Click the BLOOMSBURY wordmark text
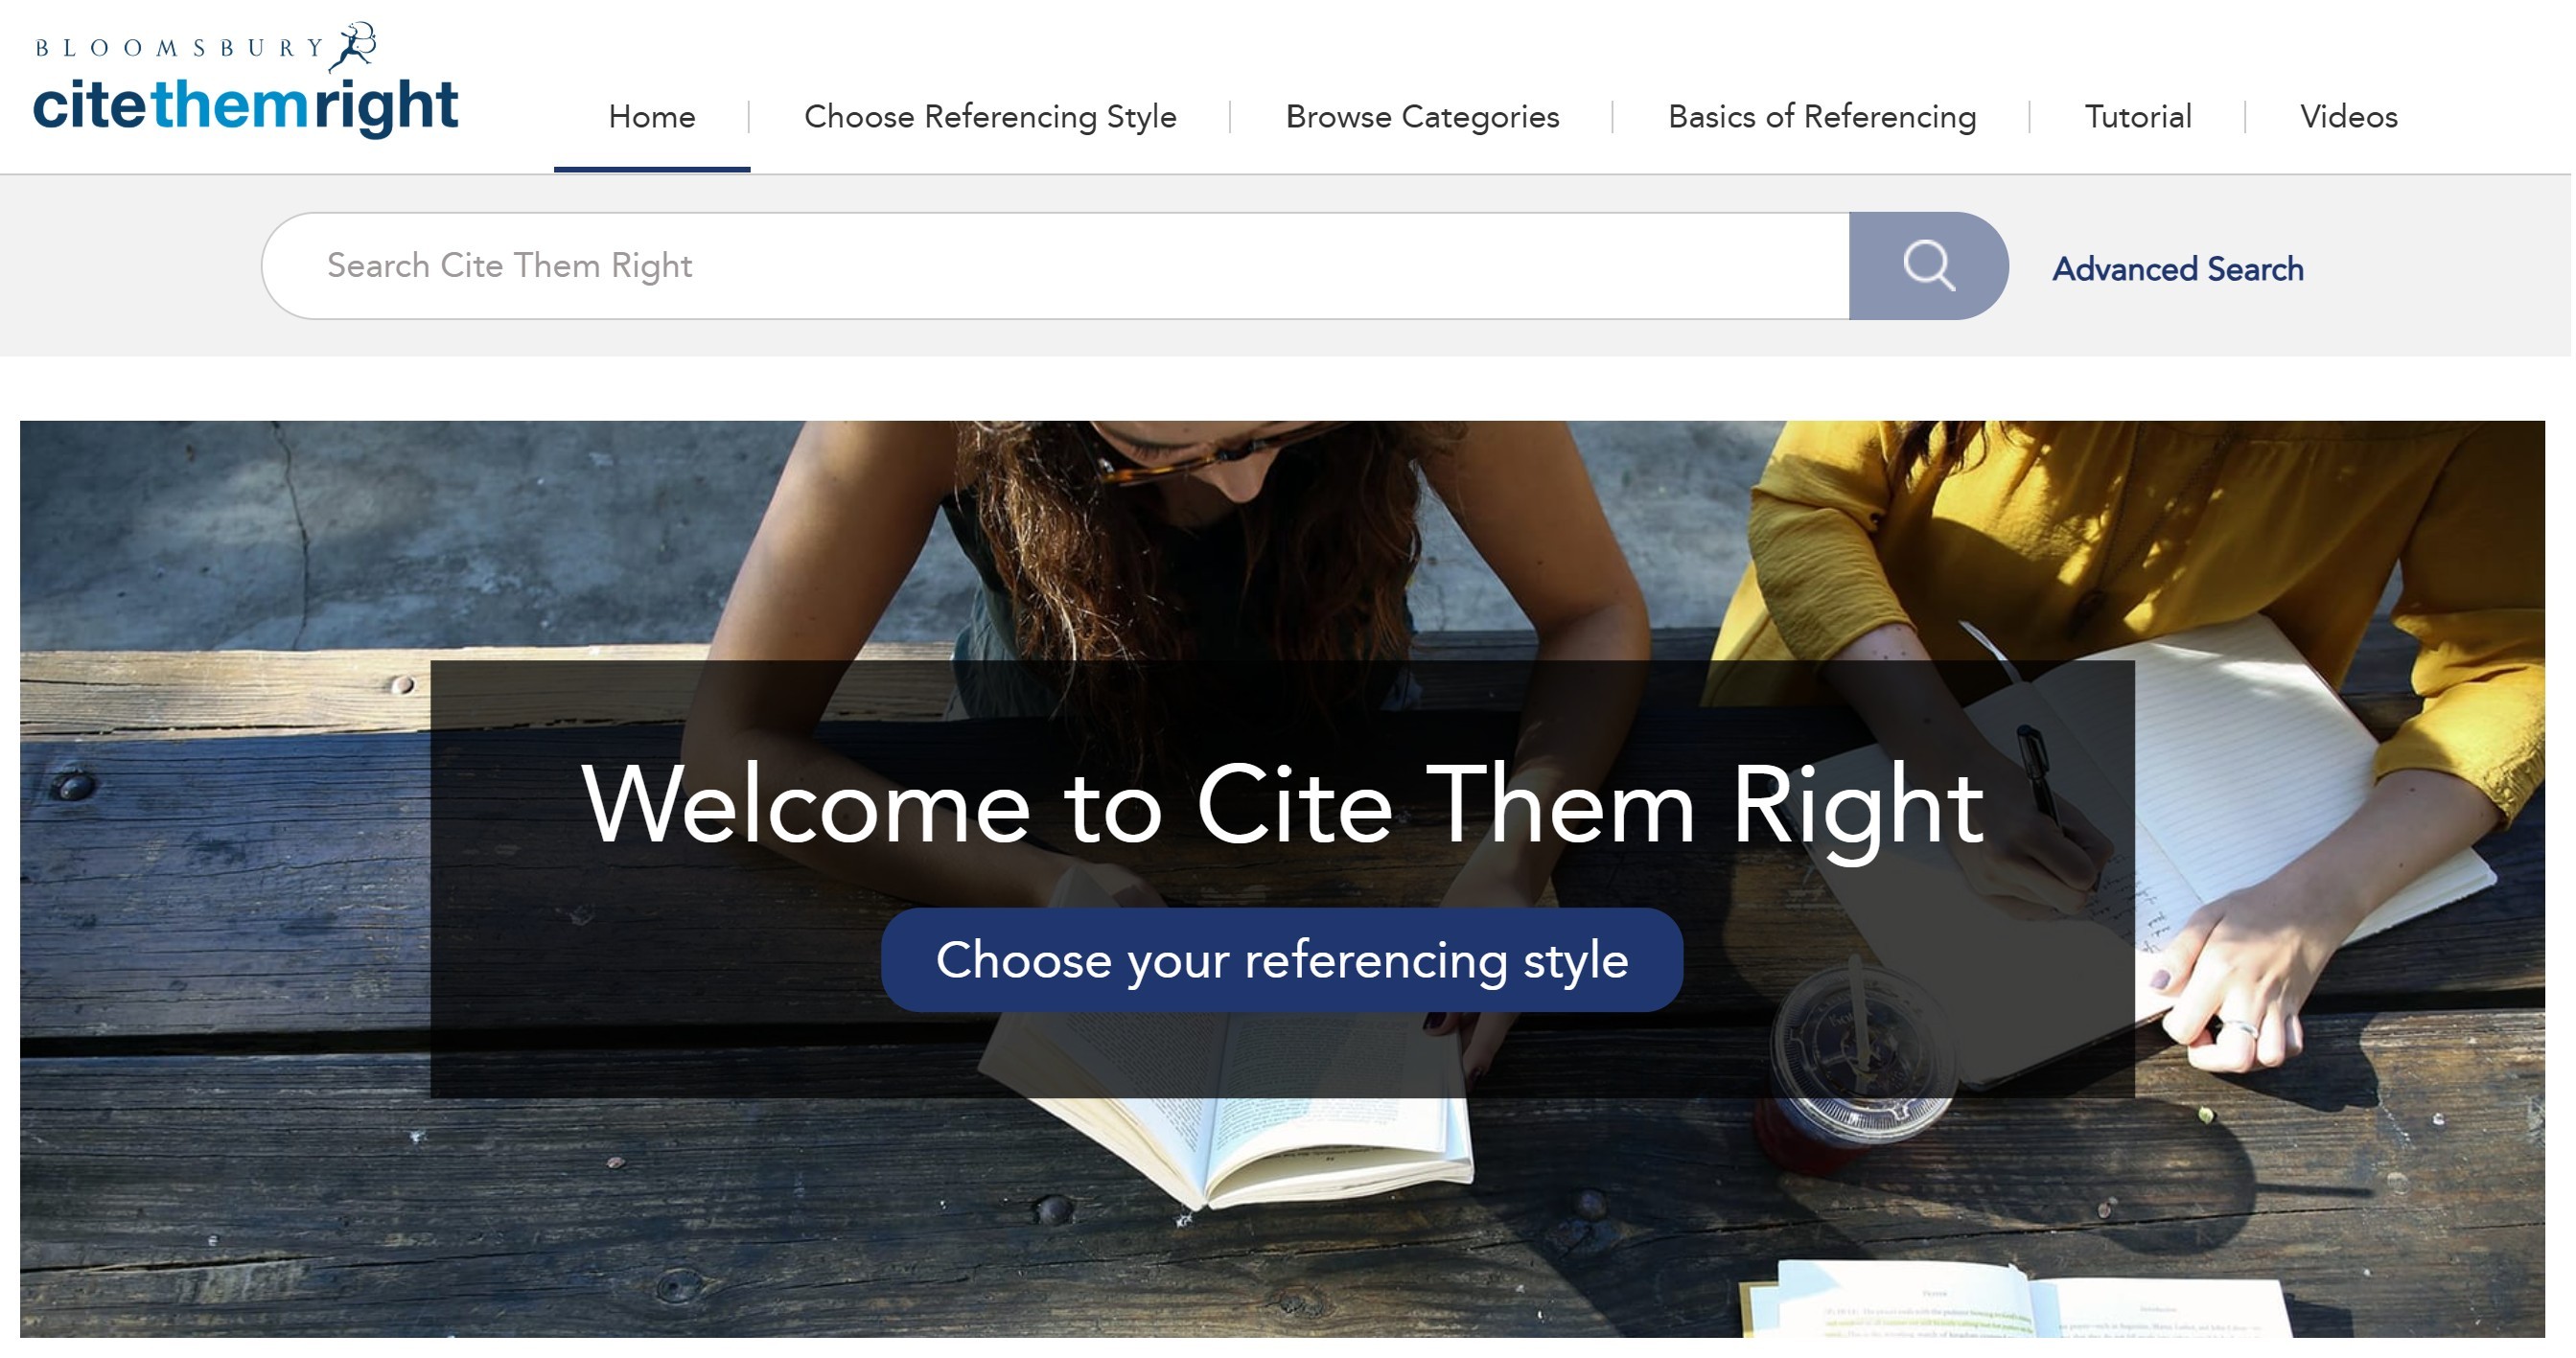2576x1358 pixels. click(x=180, y=48)
